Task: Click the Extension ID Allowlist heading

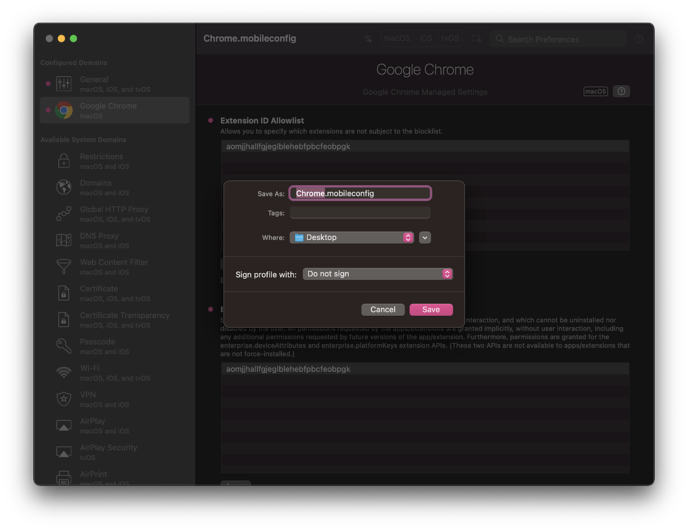Action: tap(262, 120)
